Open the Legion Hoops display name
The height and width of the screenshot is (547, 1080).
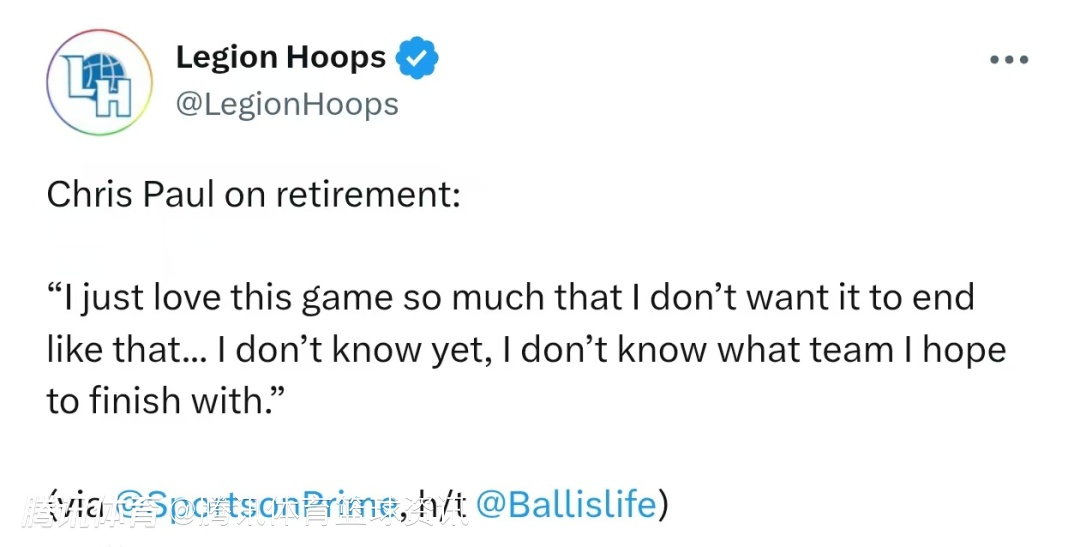(280, 58)
